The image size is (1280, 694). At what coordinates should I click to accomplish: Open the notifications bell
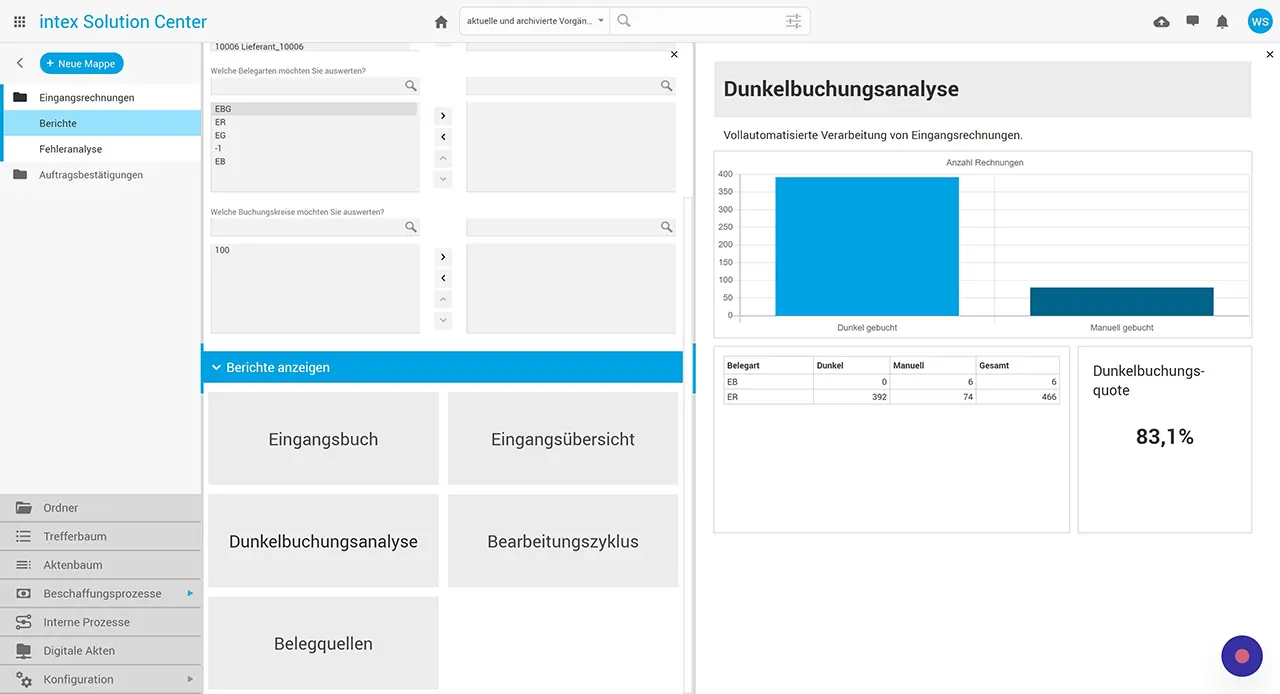pyautogui.click(x=1222, y=21)
